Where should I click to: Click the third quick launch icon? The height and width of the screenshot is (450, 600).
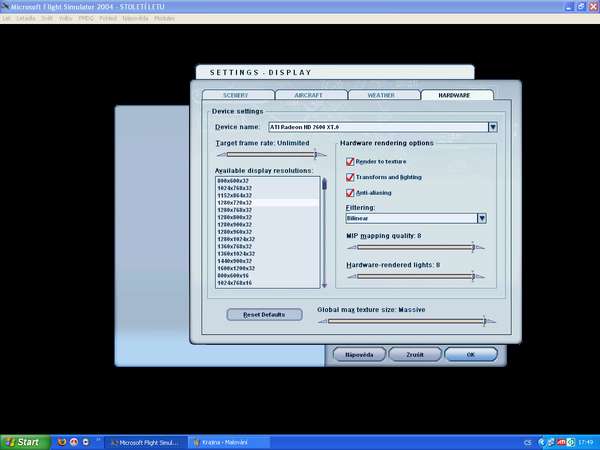86,442
